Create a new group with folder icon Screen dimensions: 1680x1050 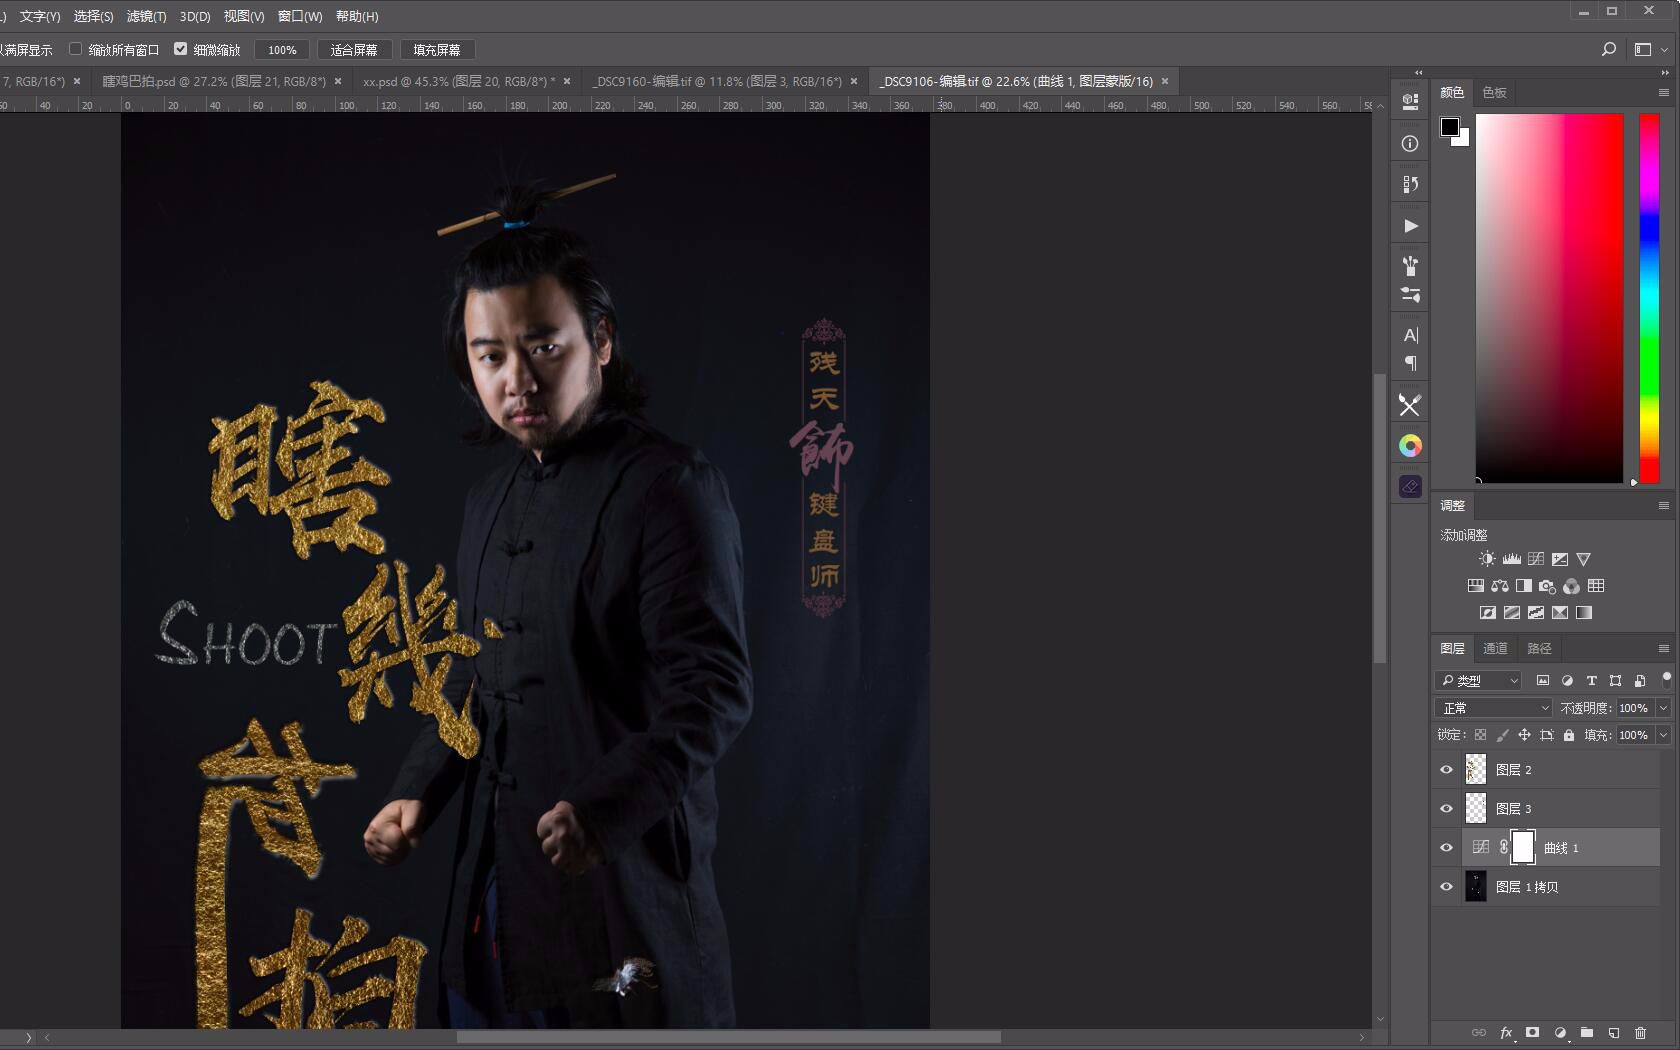[x=1585, y=1033]
